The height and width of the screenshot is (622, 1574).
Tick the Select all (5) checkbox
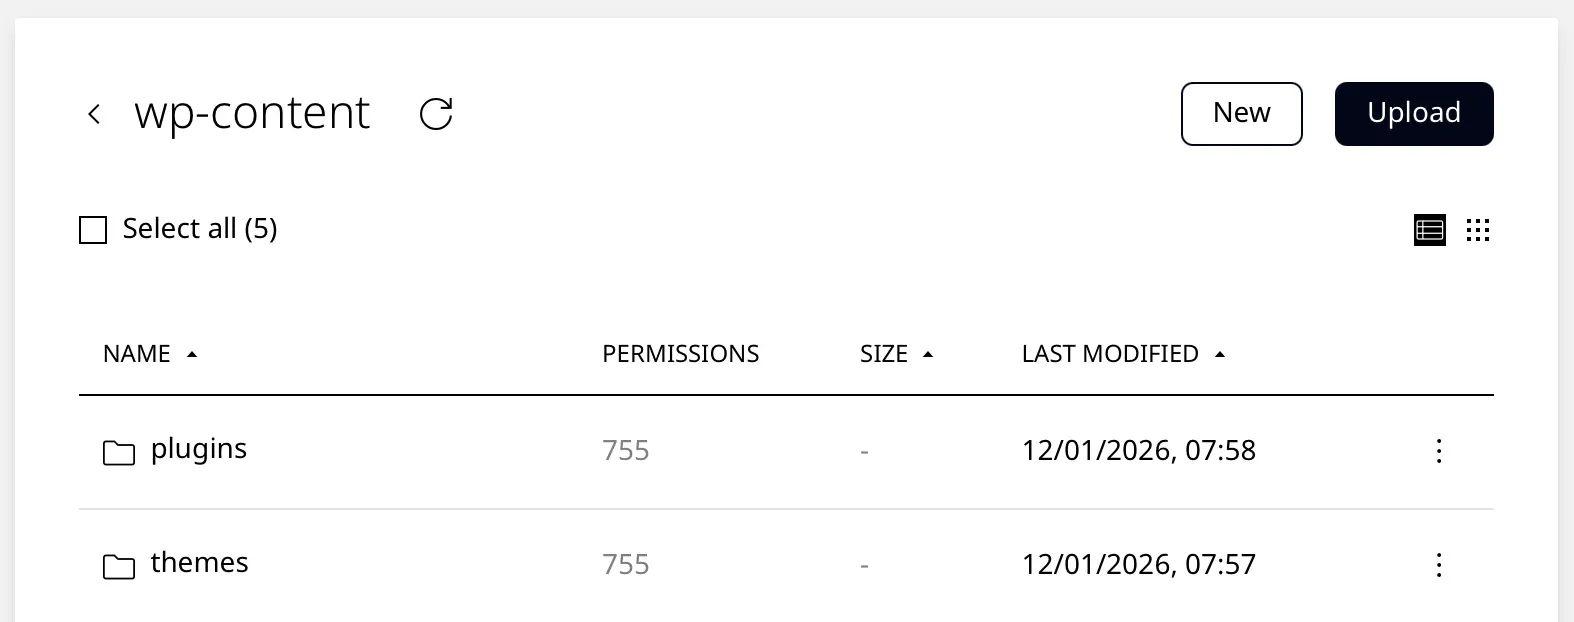tap(93, 230)
